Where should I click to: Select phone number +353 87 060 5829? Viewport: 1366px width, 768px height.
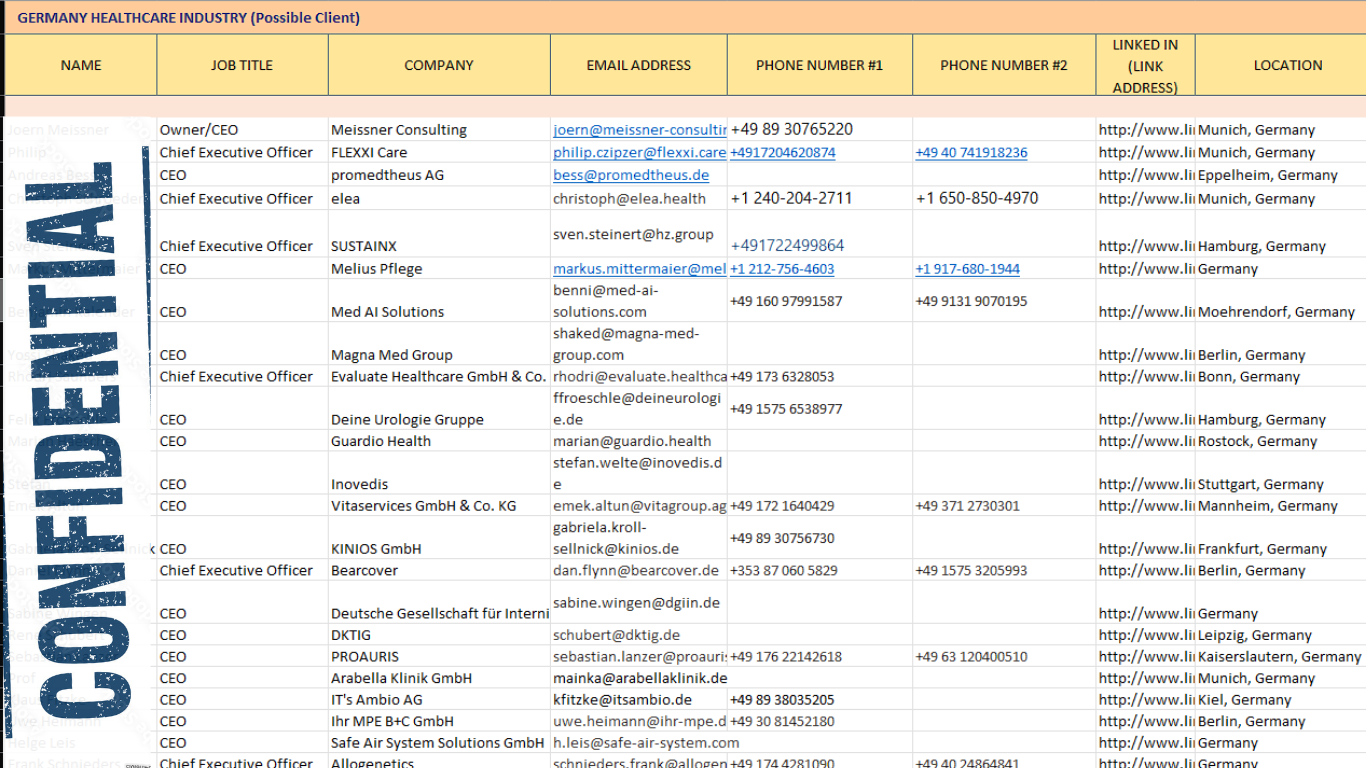[x=784, y=571]
